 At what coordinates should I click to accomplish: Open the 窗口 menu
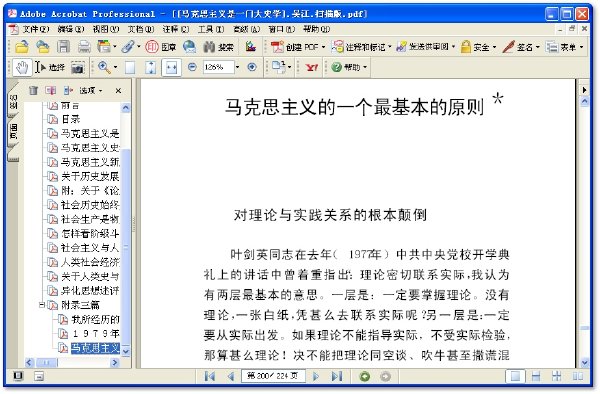pos(281,29)
